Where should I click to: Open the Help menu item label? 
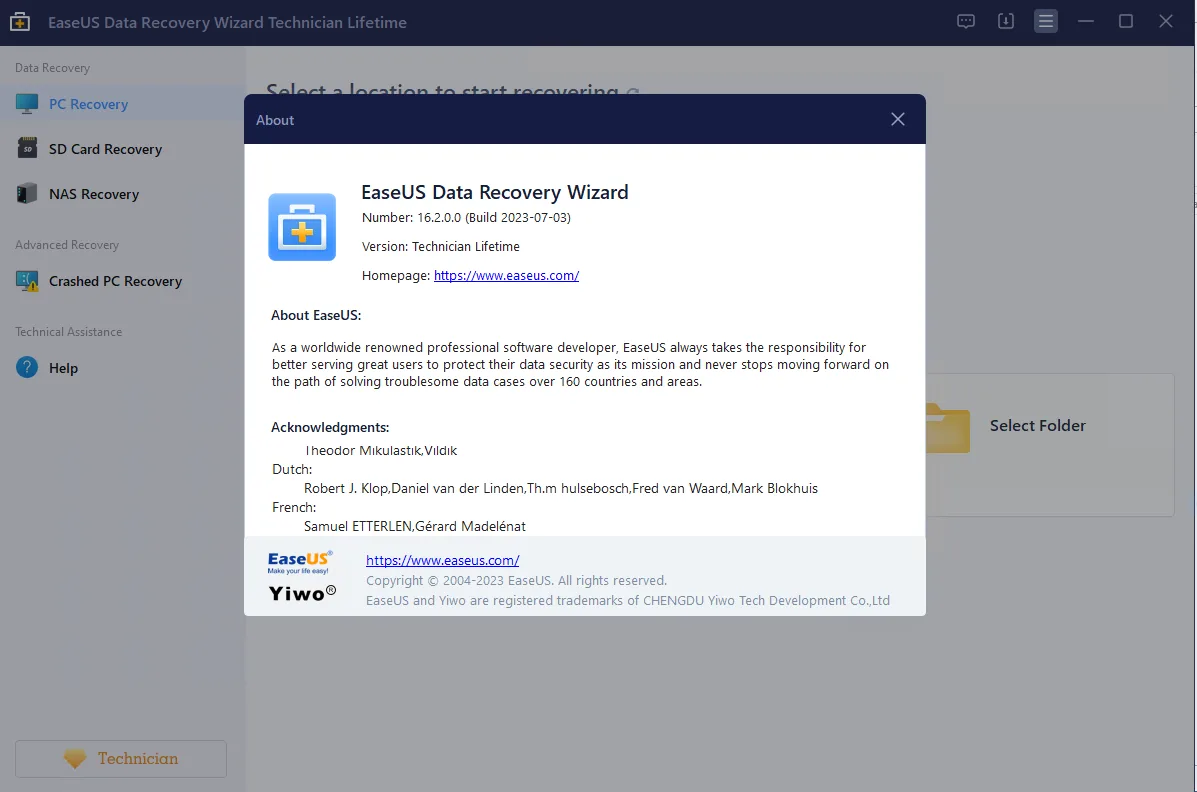click(63, 368)
